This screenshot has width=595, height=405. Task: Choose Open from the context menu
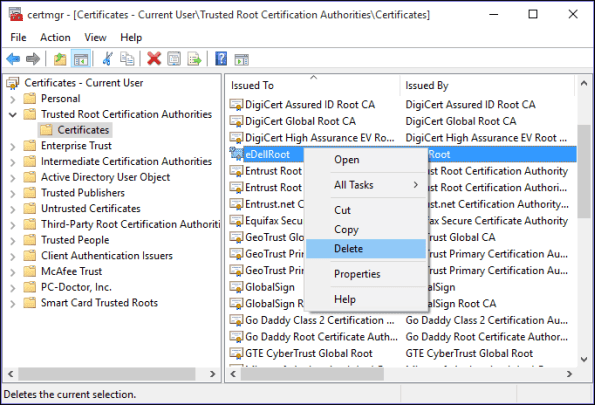click(x=366, y=160)
